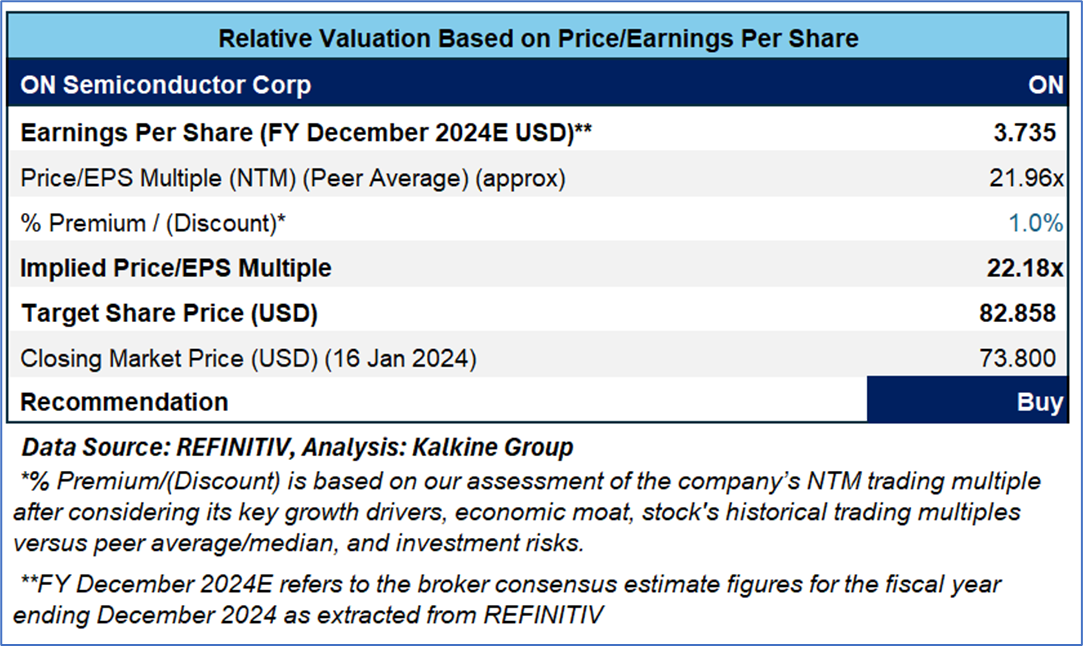
Task: Click the ON ticker symbol cell
Action: click(1045, 85)
